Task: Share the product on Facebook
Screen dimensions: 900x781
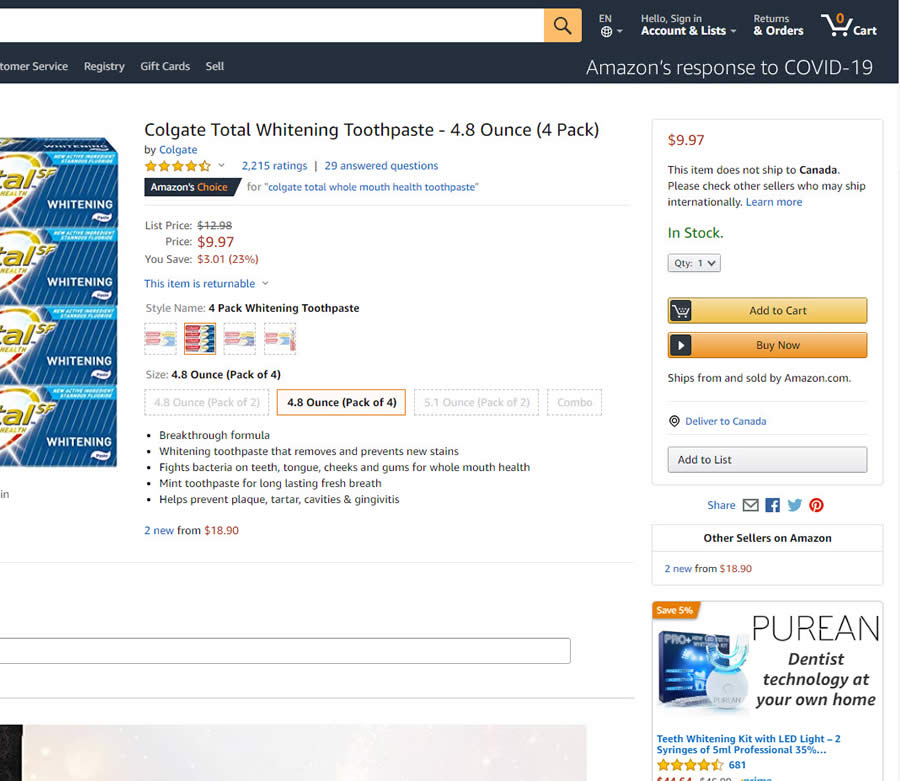Action: tap(772, 505)
